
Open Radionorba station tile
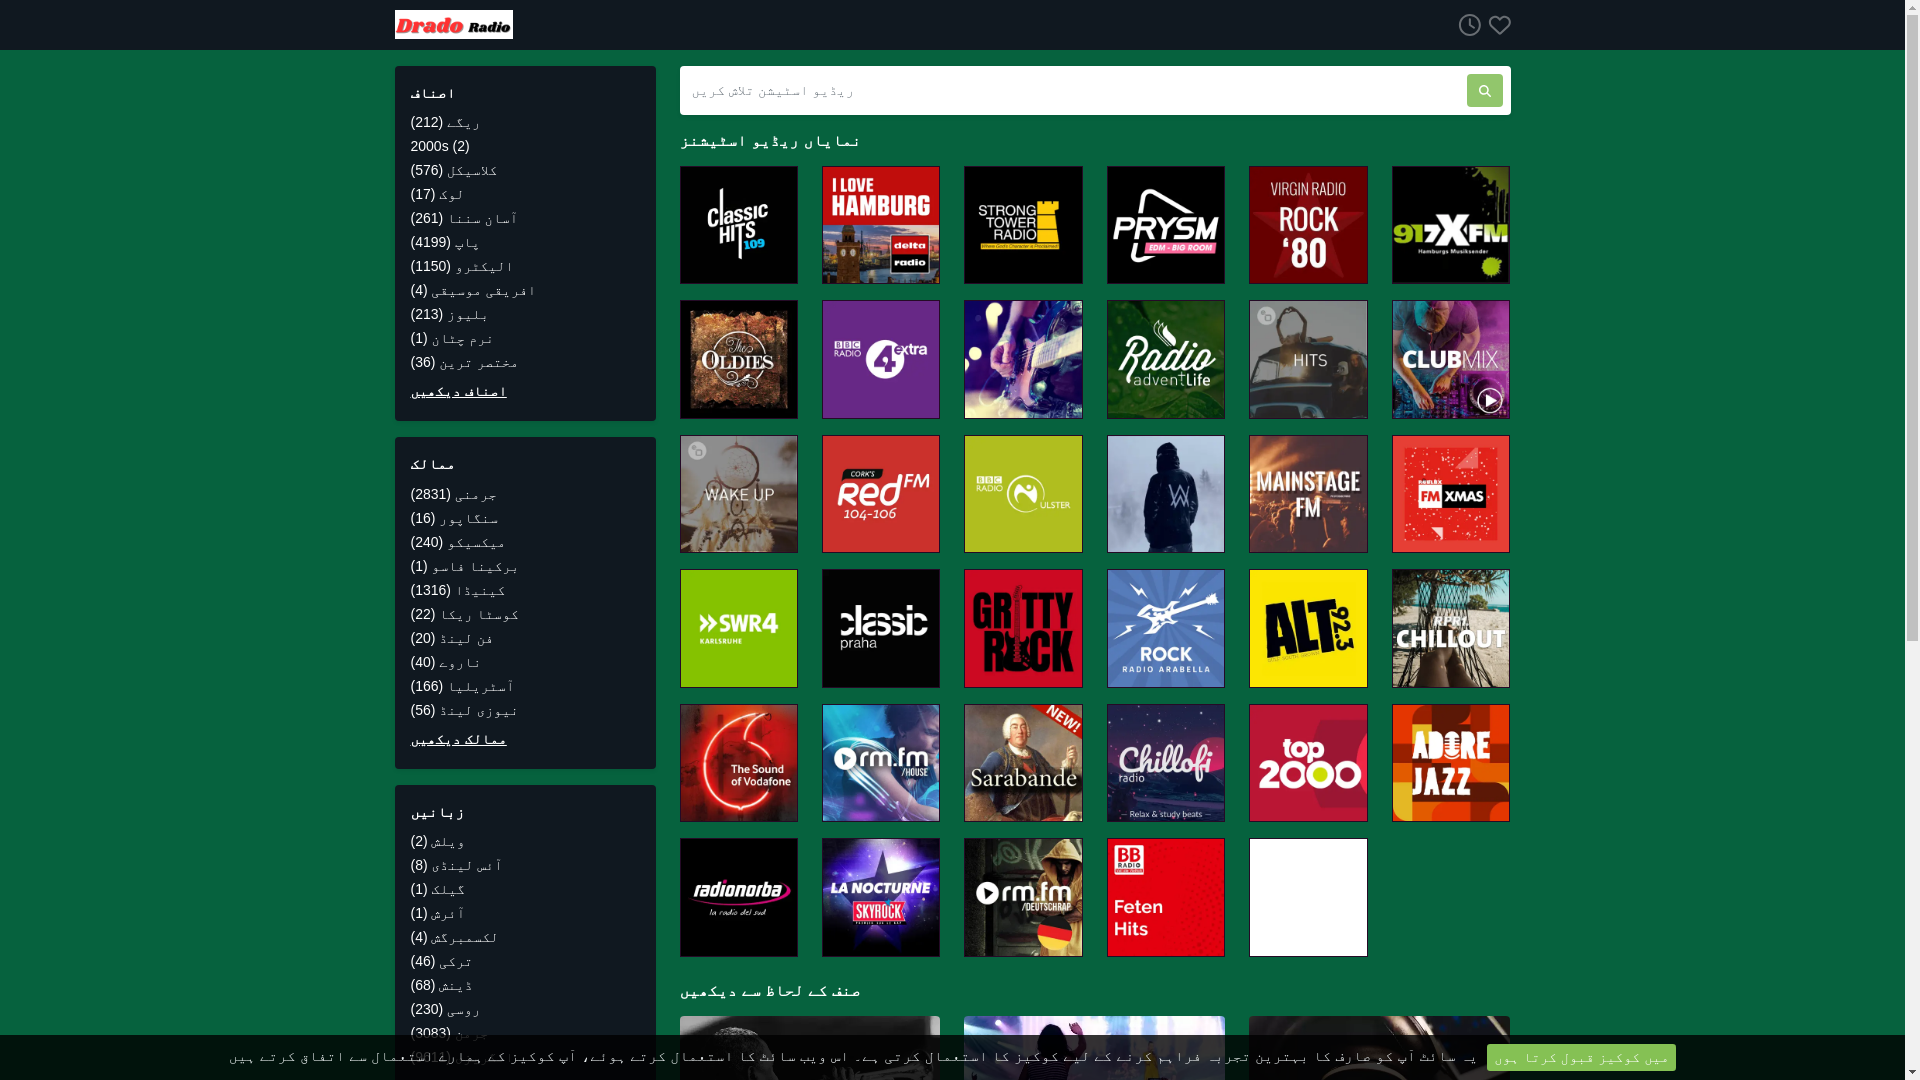[739, 898]
